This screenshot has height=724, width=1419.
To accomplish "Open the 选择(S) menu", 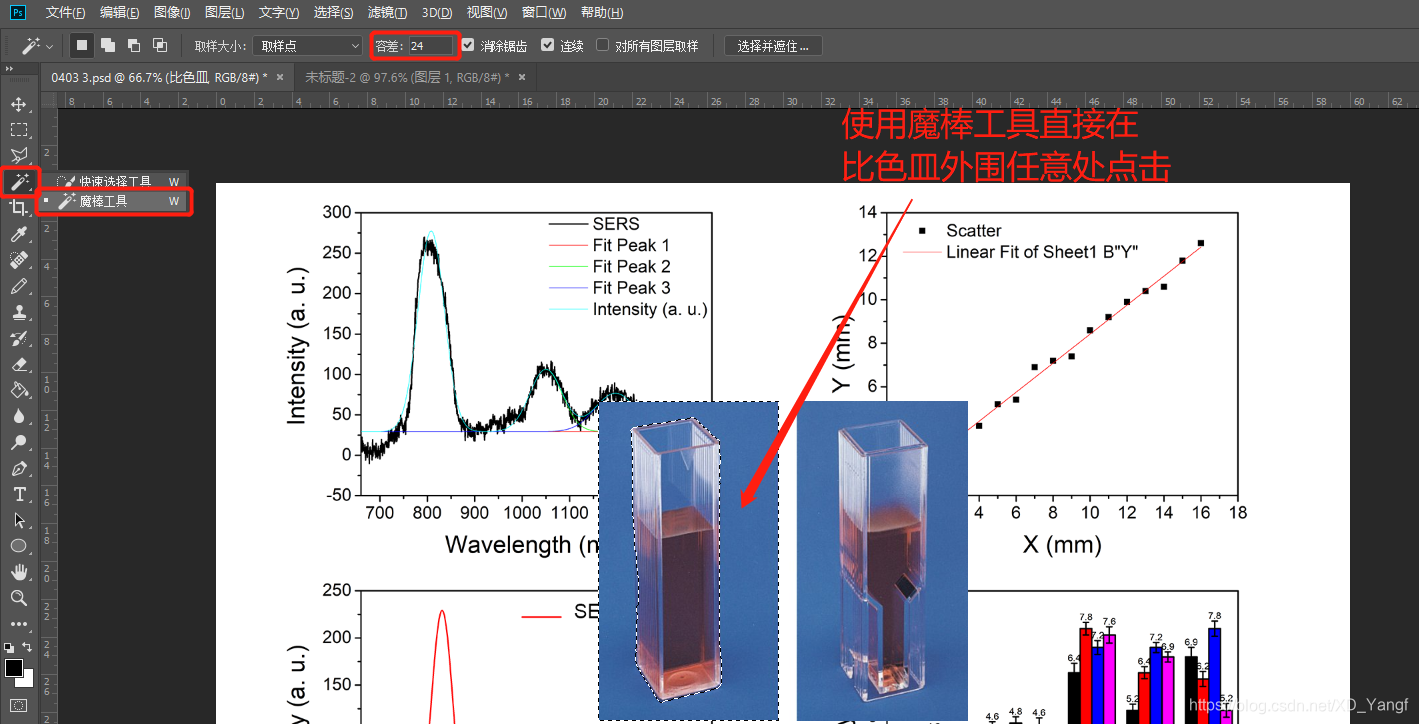I will pos(333,12).
